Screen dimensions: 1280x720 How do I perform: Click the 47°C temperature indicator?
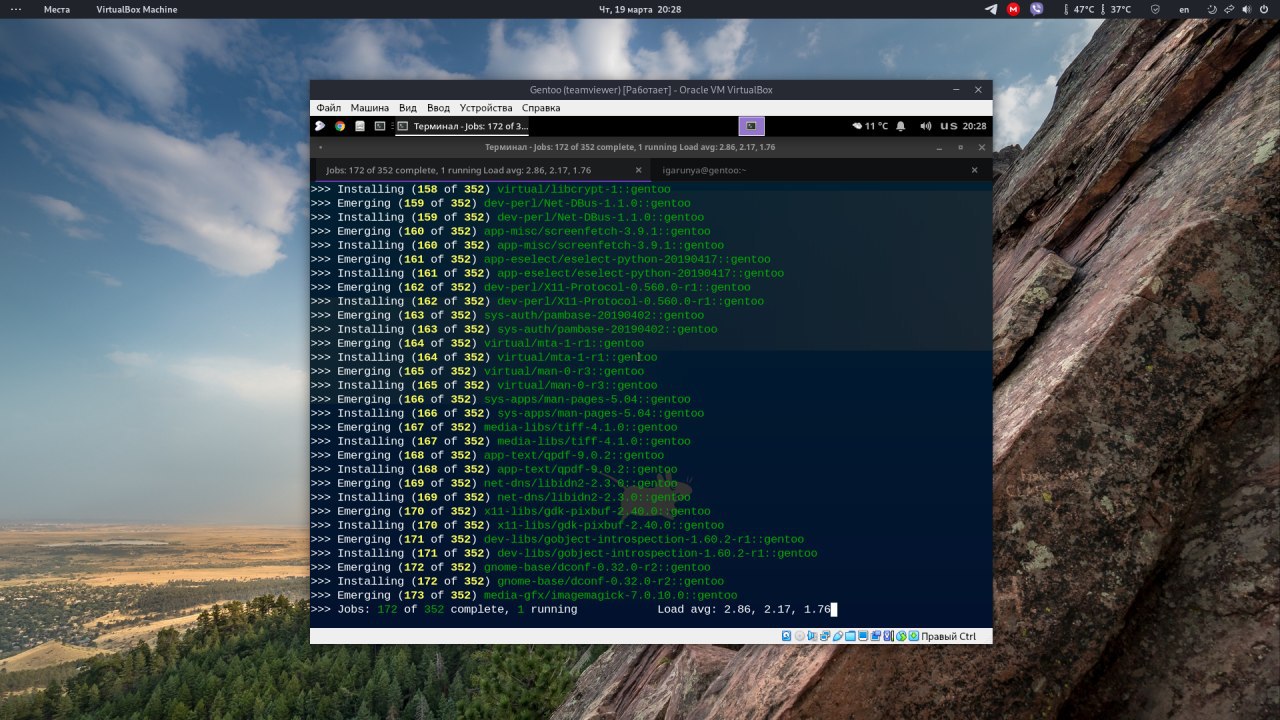1077,9
